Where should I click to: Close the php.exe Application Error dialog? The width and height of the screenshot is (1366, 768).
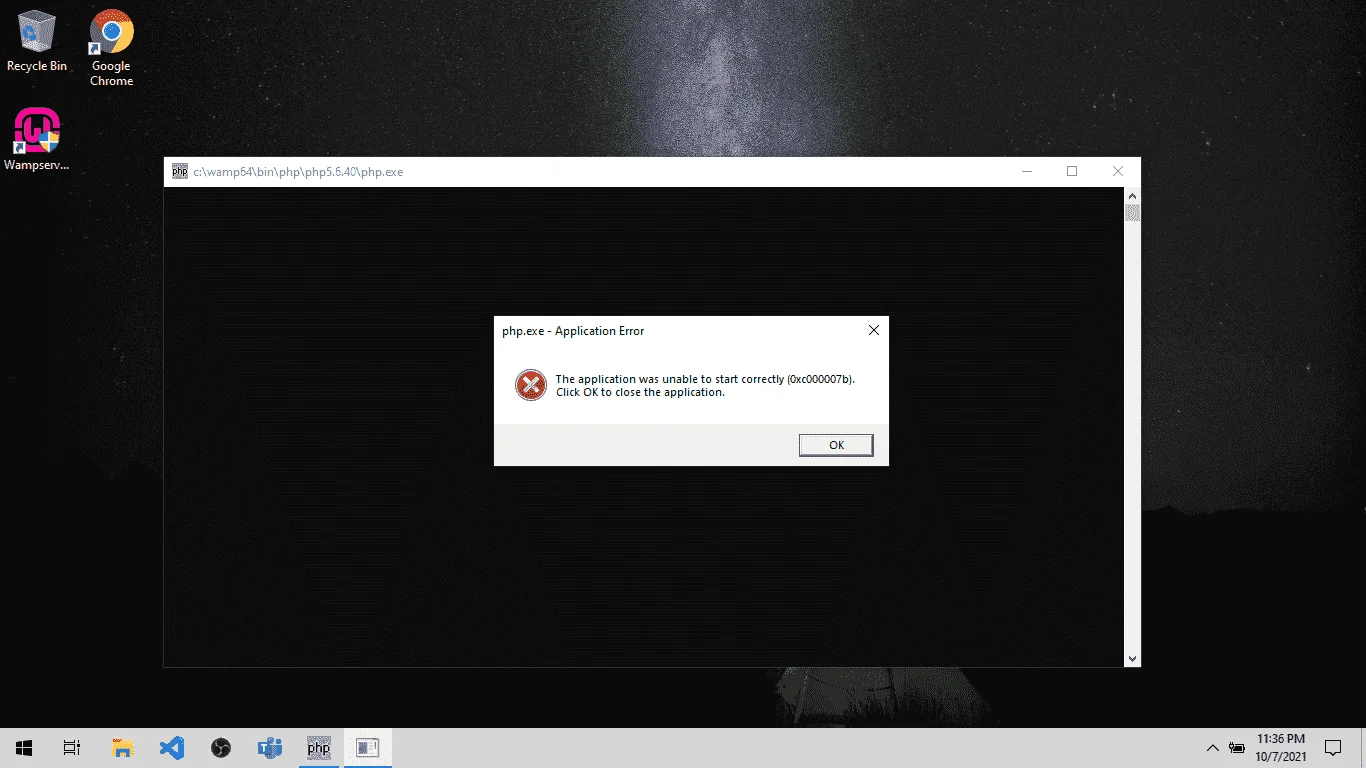[x=873, y=330]
